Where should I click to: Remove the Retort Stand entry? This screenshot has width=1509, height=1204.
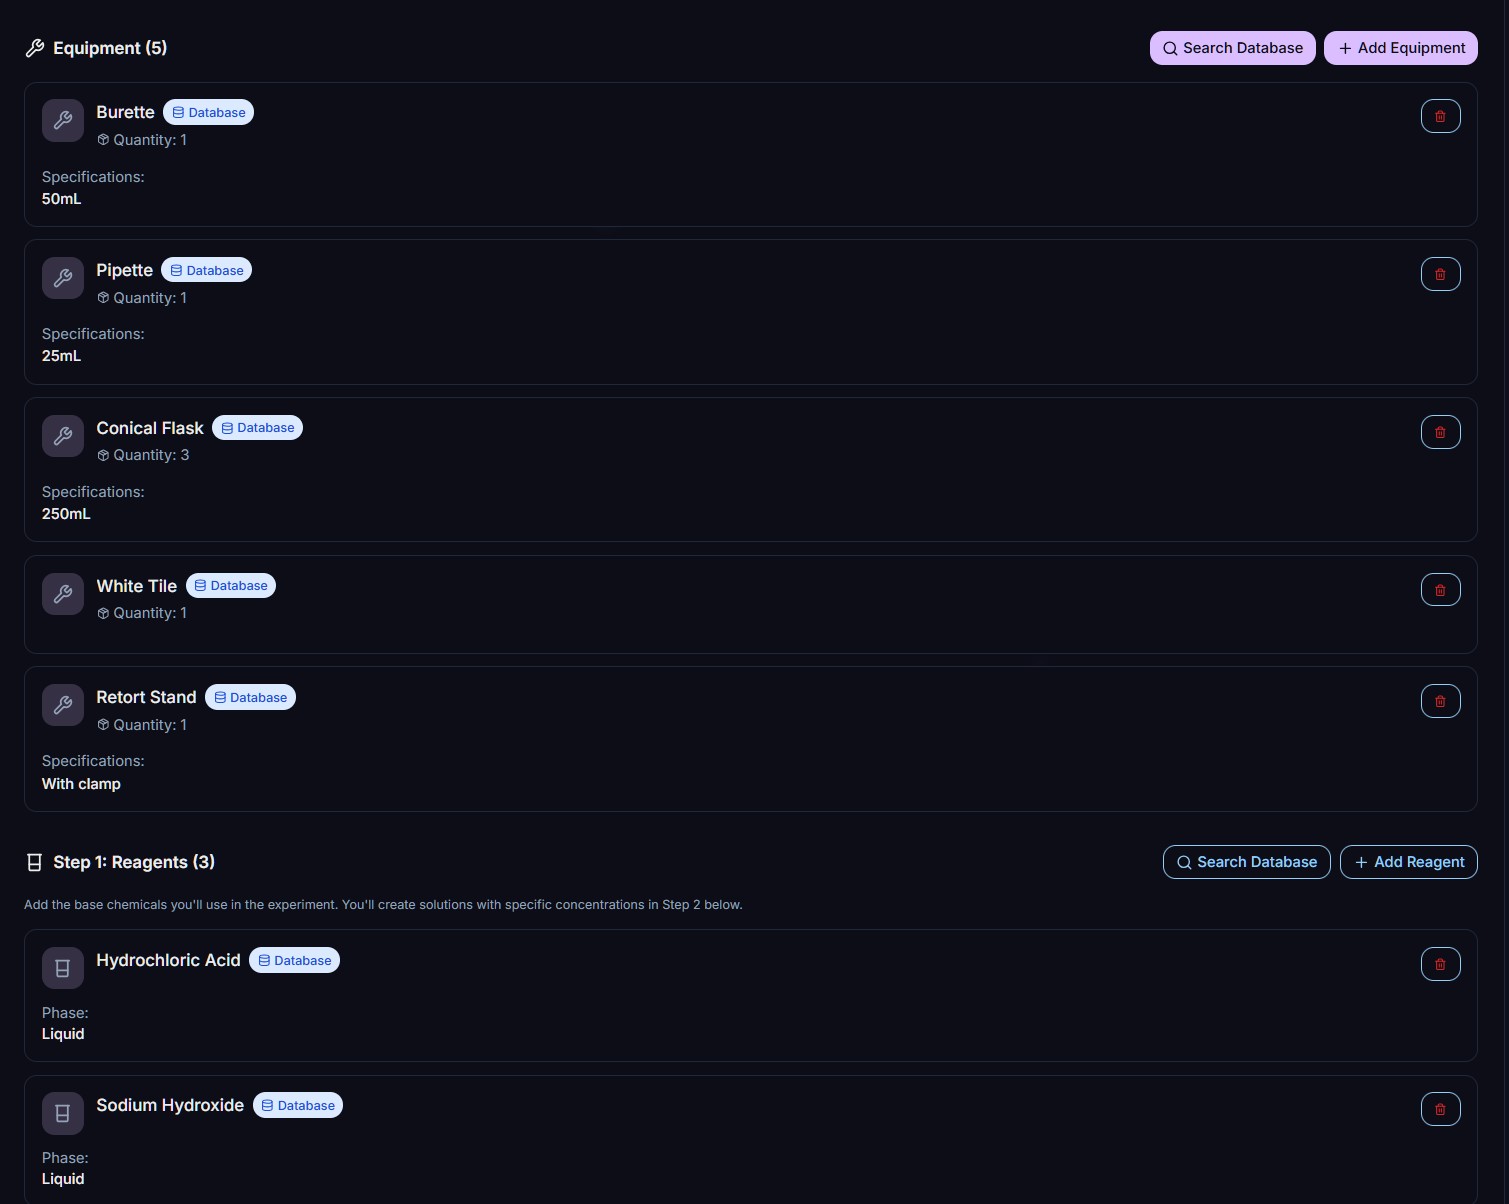point(1440,701)
